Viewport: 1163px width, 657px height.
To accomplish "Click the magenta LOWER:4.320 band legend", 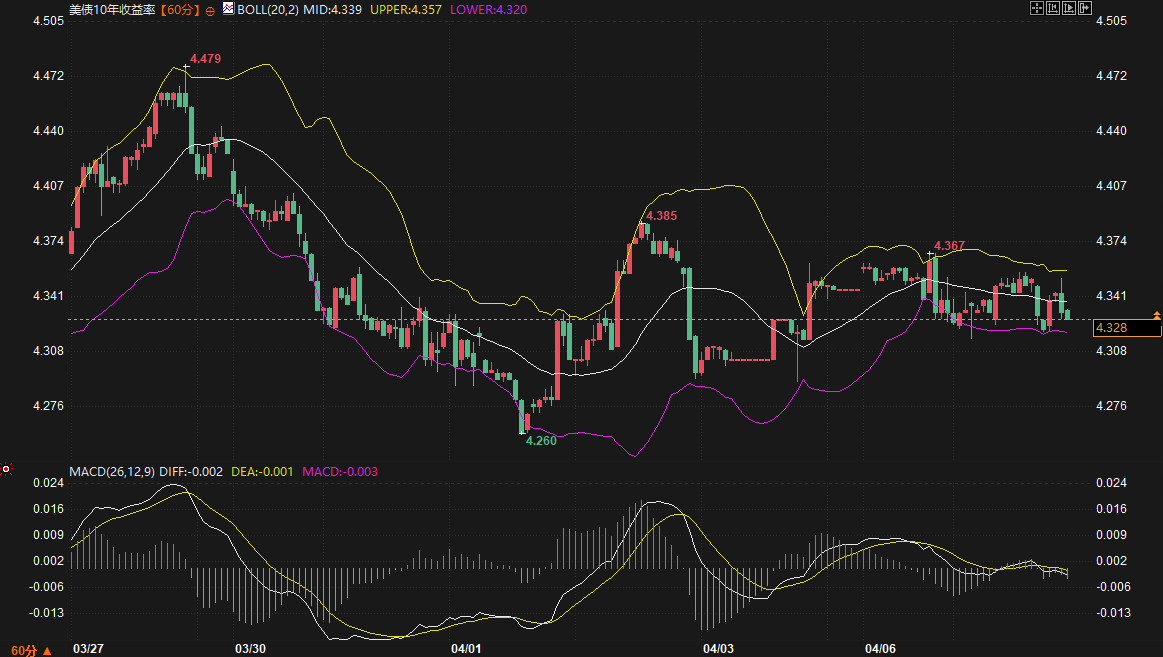I will click(489, 9).
